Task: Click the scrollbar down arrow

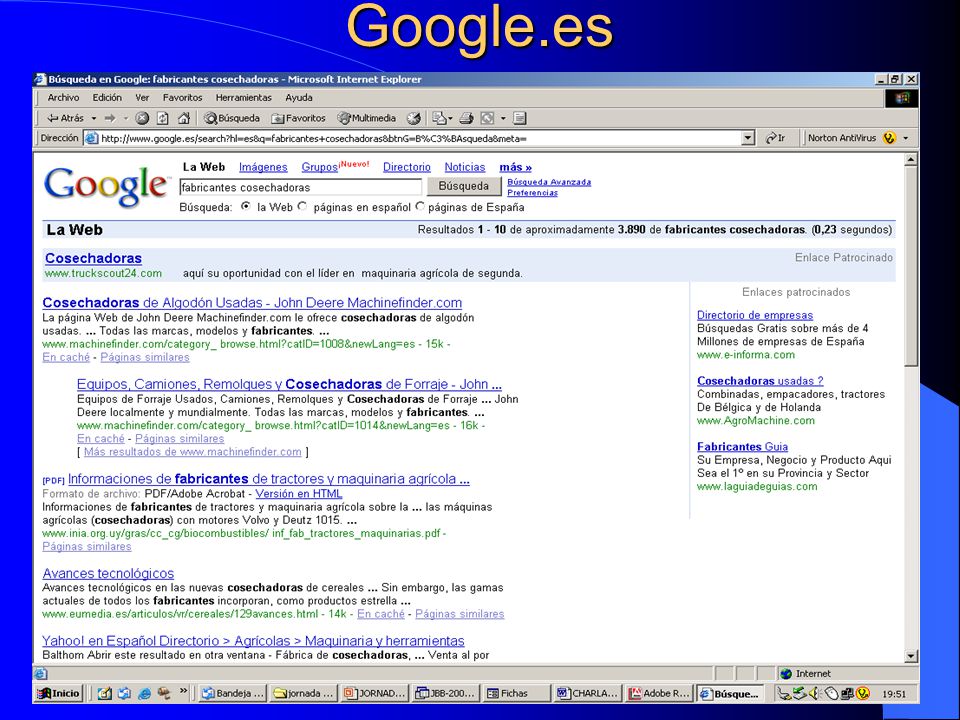Action: 910,656
